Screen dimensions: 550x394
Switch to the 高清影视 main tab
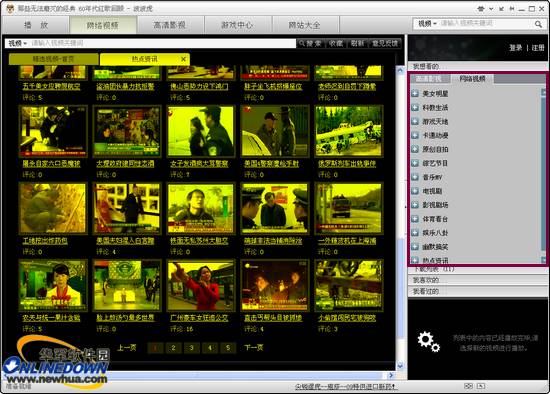[x=170, y=25]
